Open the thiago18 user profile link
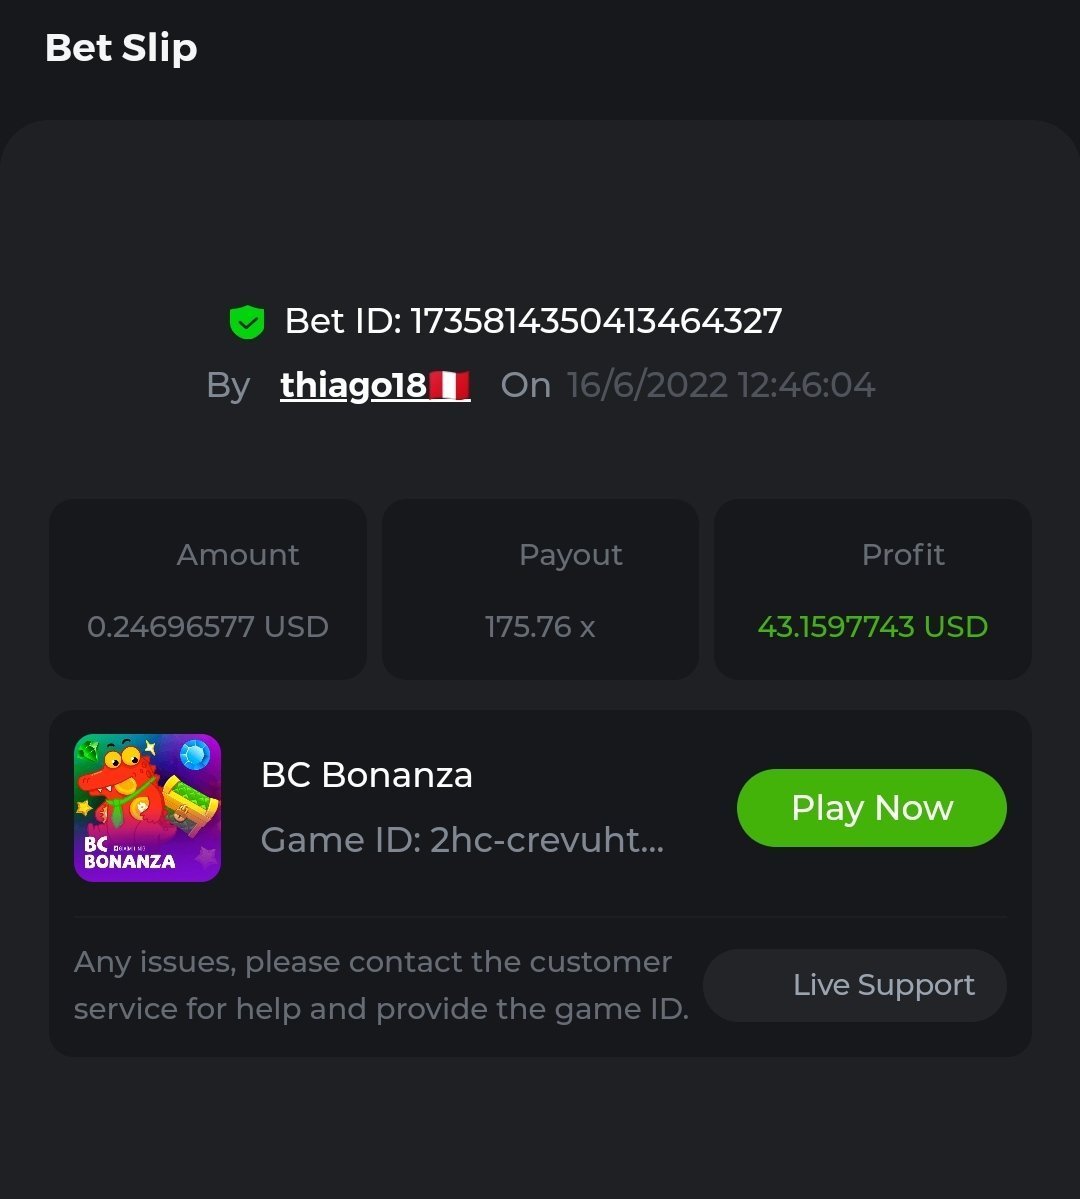 coord(354,385)
